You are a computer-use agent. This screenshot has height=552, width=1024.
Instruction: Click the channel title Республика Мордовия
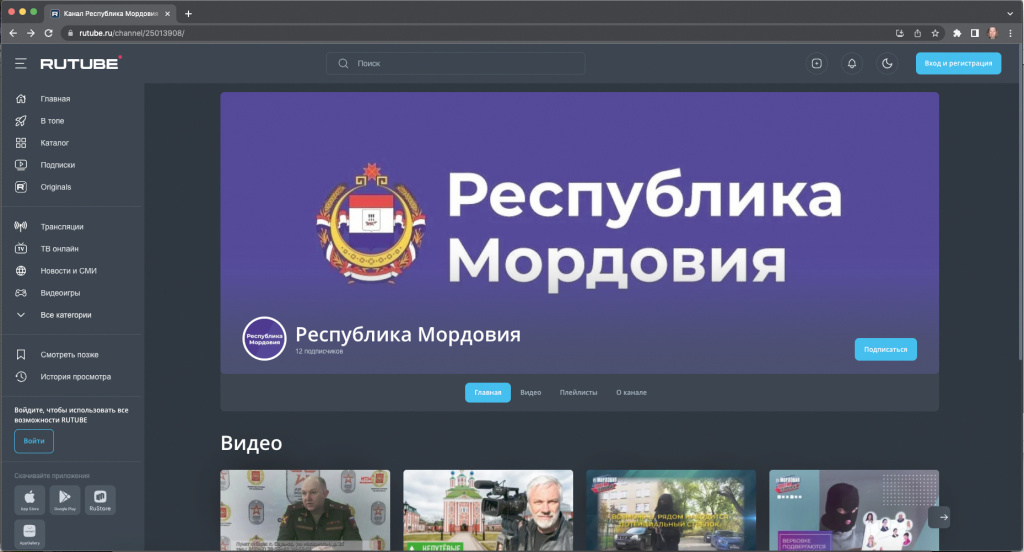[408, 334]
